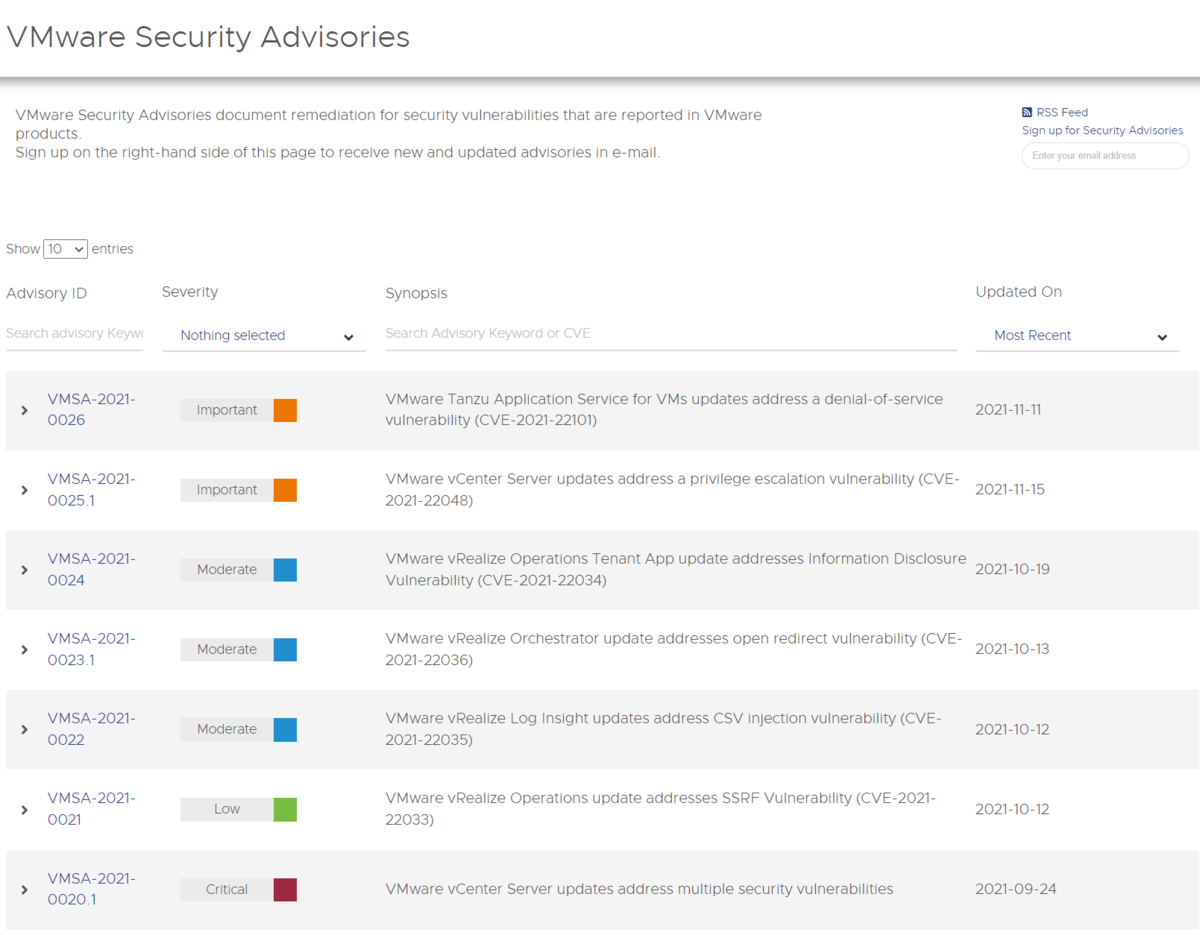The image size is (1200, 935).
Task: Click blue severity swatch for VMSA-2021-0022
Action: 285,730
